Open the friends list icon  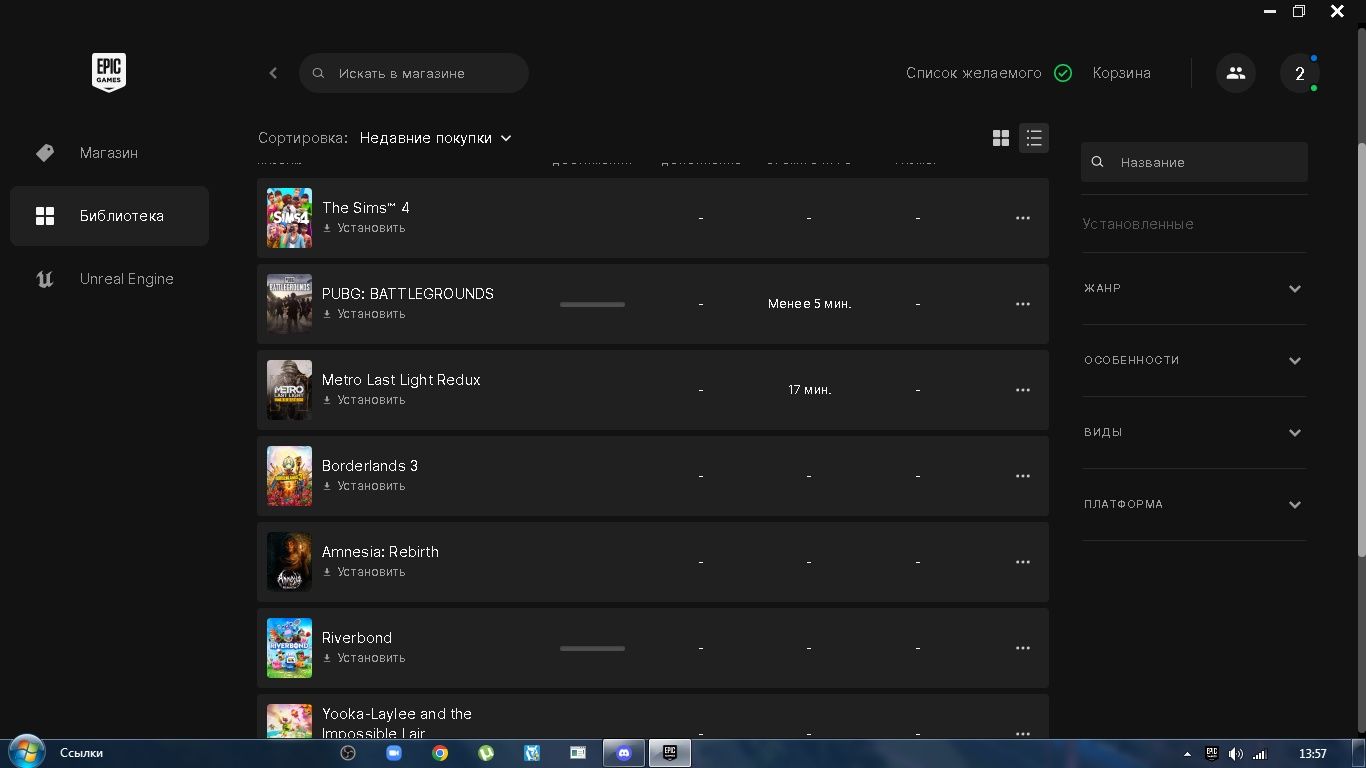pyautogui.click(x=1236, y=73)
